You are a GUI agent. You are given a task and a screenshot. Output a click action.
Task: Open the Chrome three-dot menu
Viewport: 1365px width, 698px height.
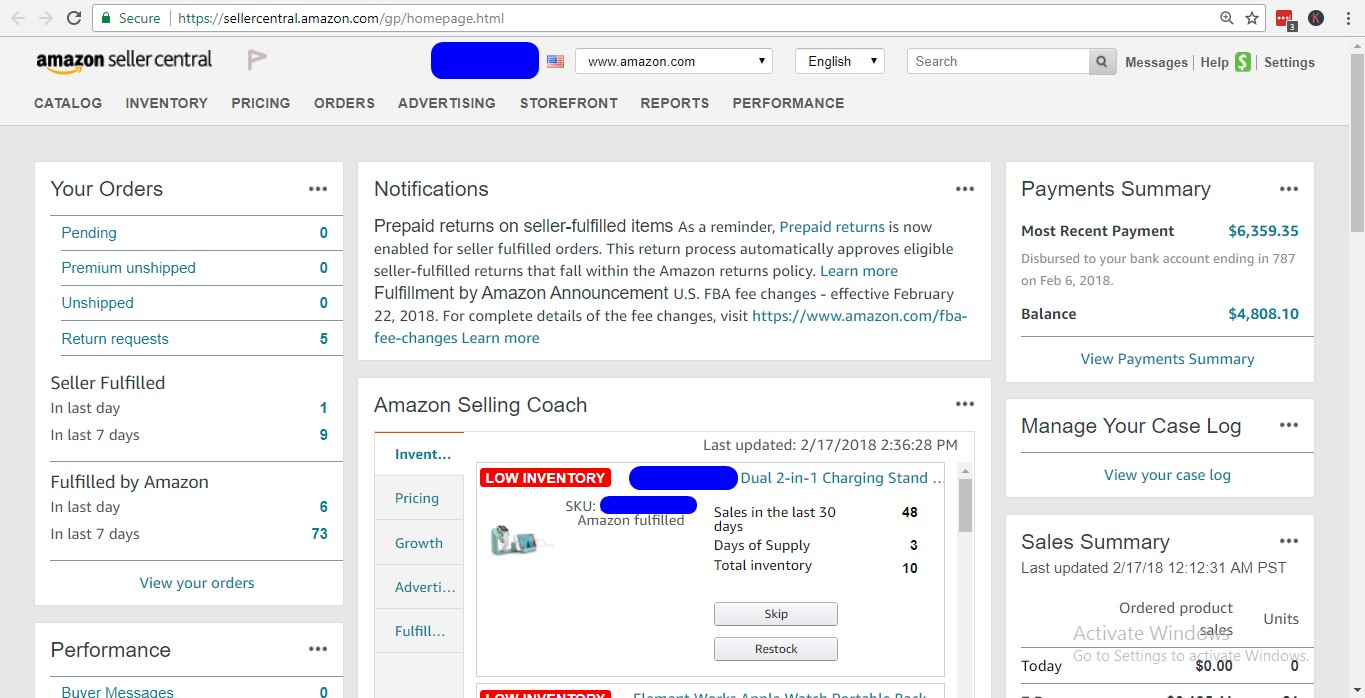[1346, 18]
